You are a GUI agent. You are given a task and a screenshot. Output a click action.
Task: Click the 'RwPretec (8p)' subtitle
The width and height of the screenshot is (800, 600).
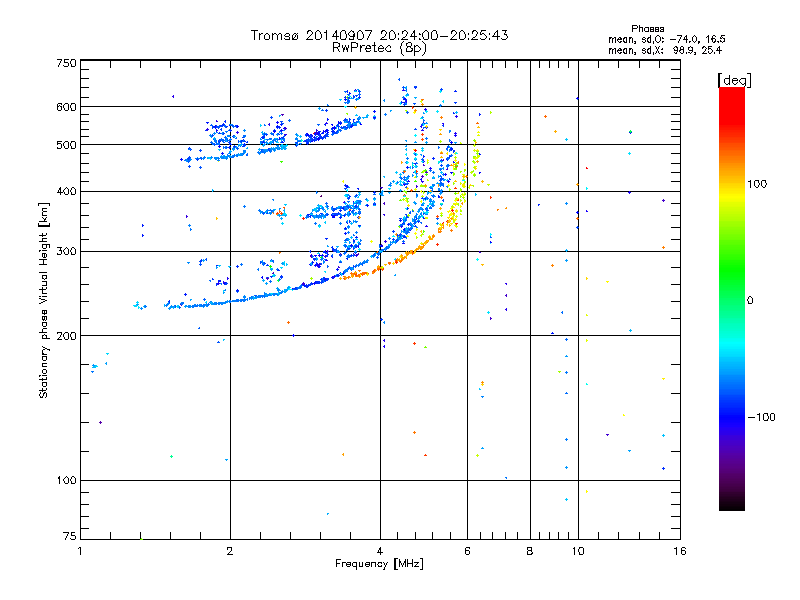379,48
